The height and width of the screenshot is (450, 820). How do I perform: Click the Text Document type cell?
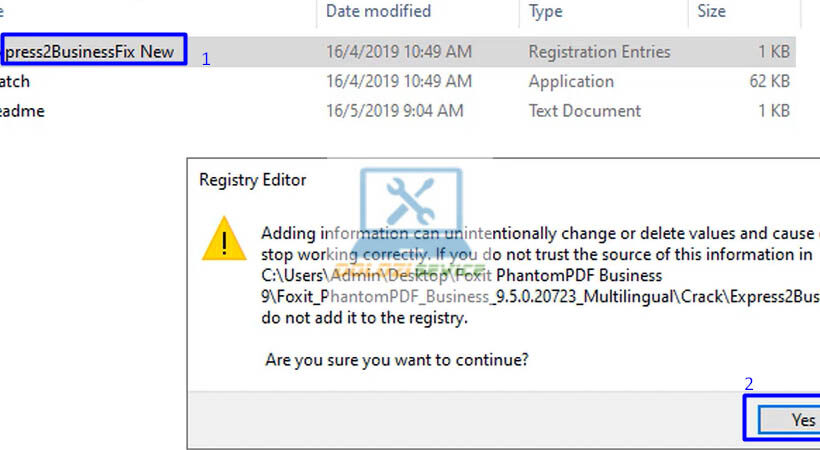[x=585, y=111]
